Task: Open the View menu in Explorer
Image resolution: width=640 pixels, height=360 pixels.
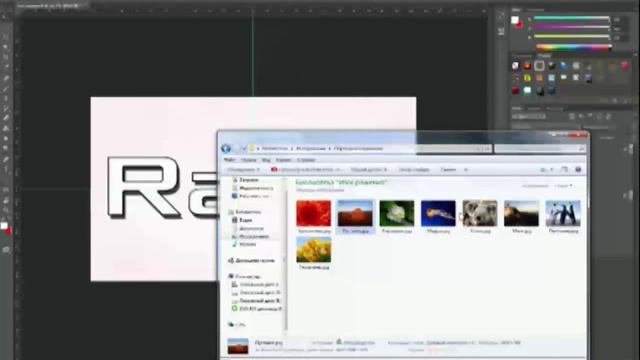Action: click(x=266, y=160)
